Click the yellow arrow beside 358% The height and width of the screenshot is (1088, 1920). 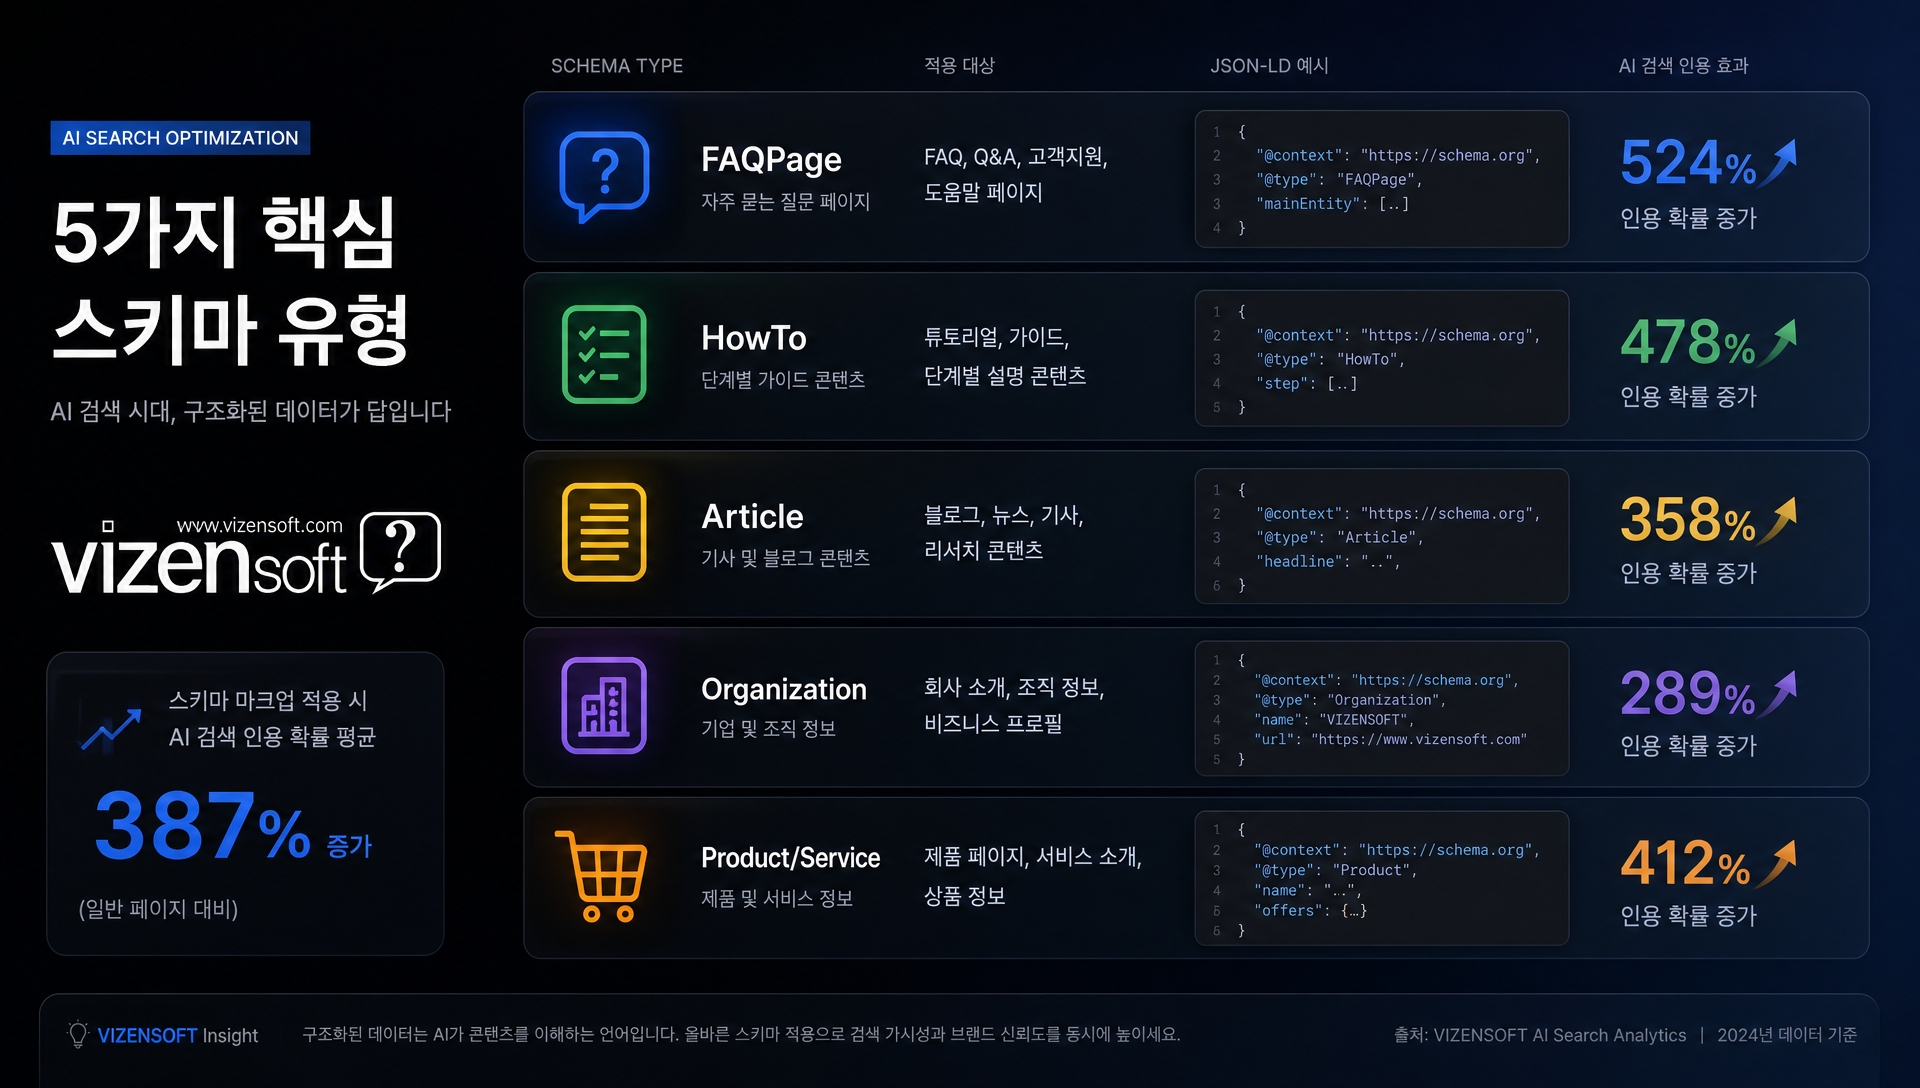[1779, 520]
